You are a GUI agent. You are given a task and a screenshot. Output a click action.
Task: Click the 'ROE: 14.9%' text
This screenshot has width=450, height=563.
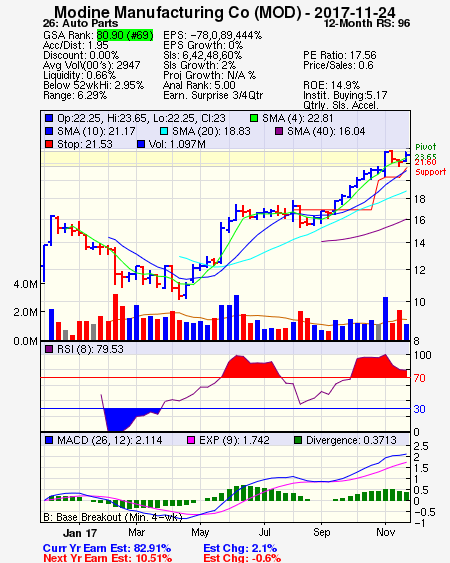[x=331, y=85]
